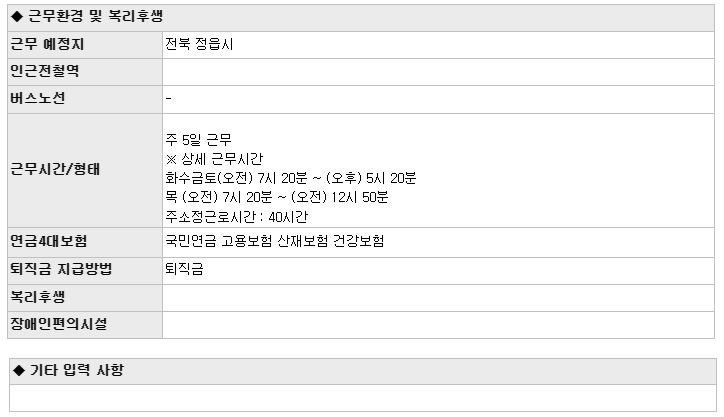The image size is (724, 417).
Task: Click the 화수금토 working hours line
Action: click(291, 178)
